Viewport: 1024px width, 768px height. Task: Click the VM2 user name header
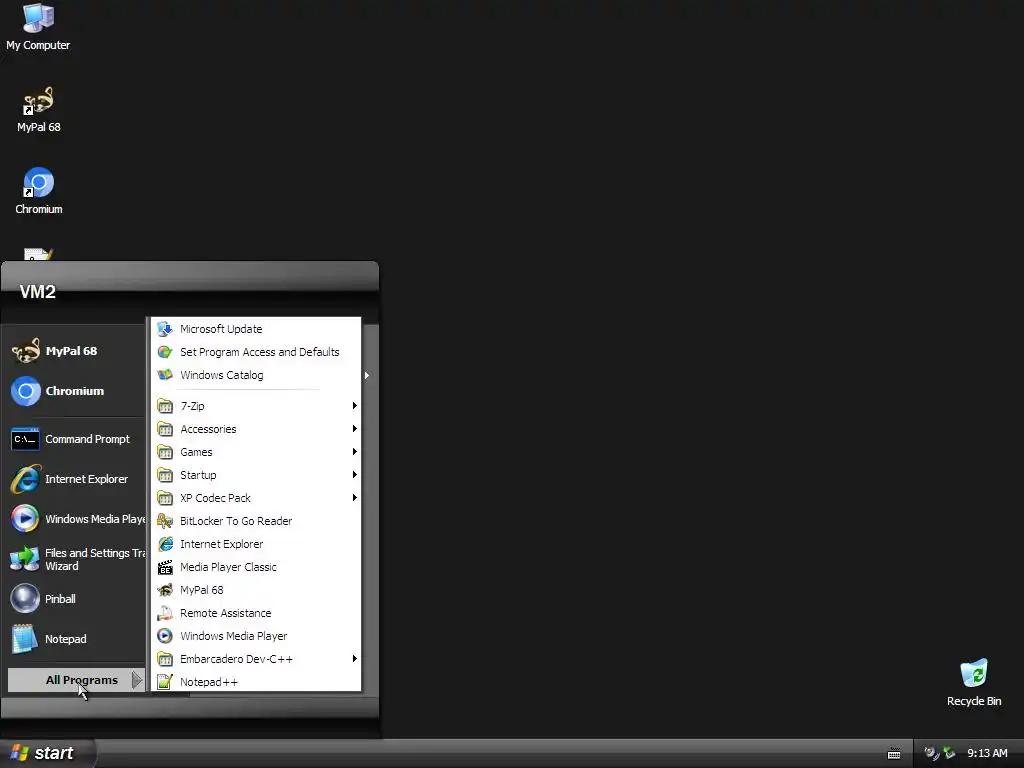click(37, 292)
